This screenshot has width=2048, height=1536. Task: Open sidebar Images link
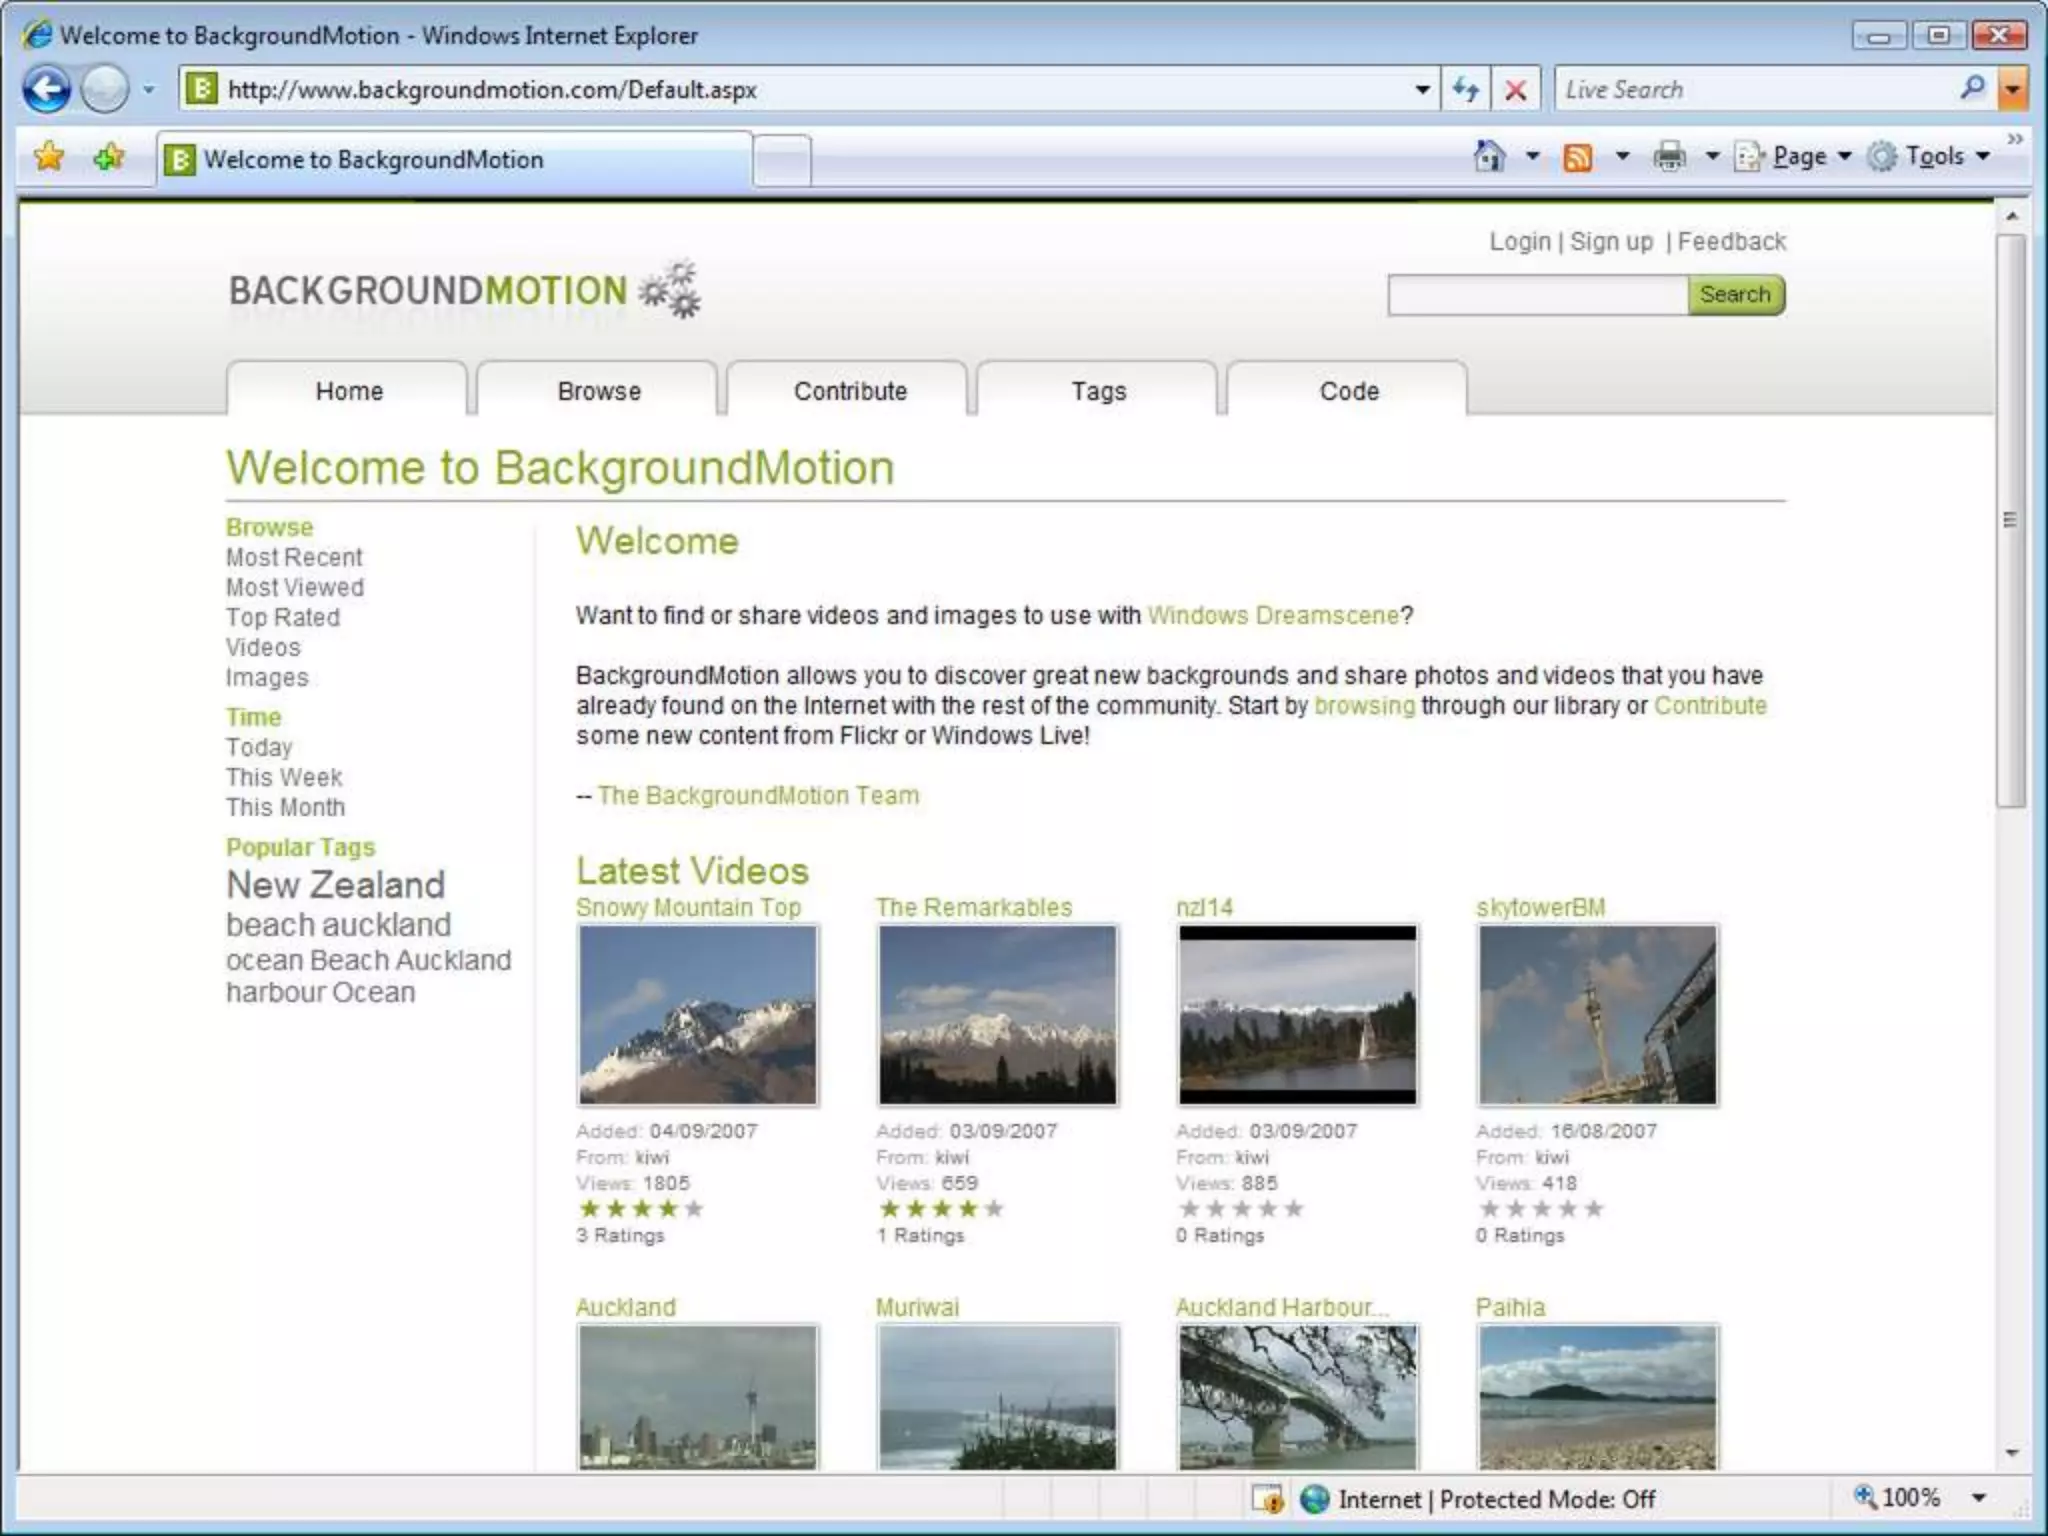[266, 677]
